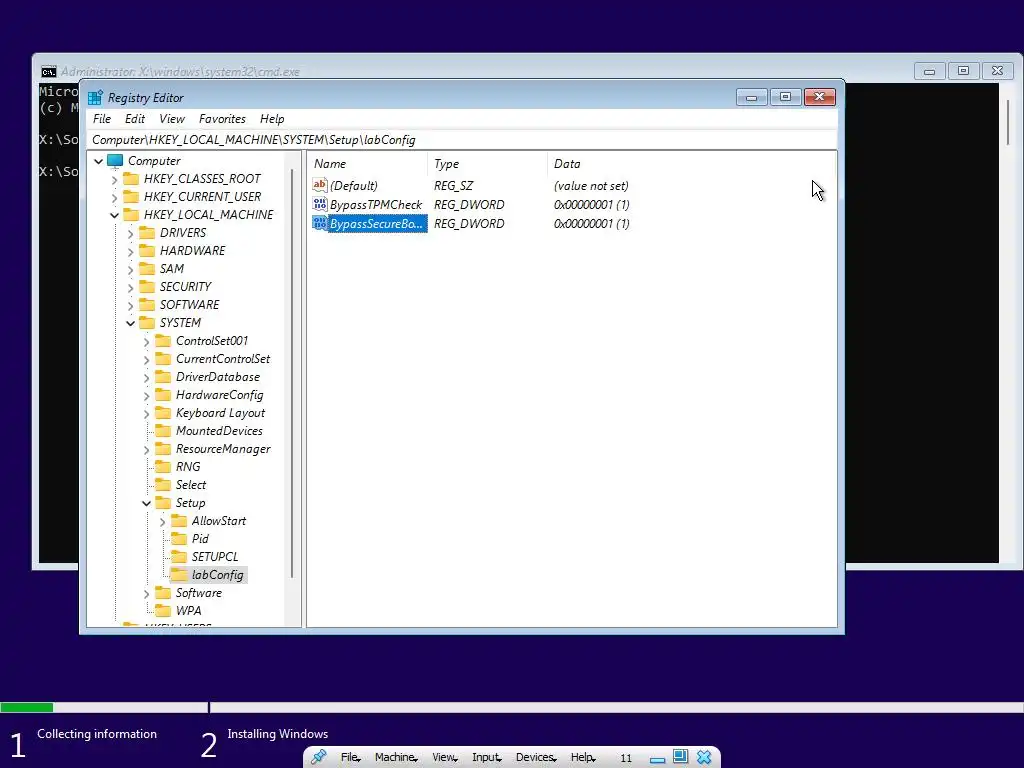
Task: Select the HKEY_CLASSES_ROOT folder icon
Action: click(x=131, y=178)
